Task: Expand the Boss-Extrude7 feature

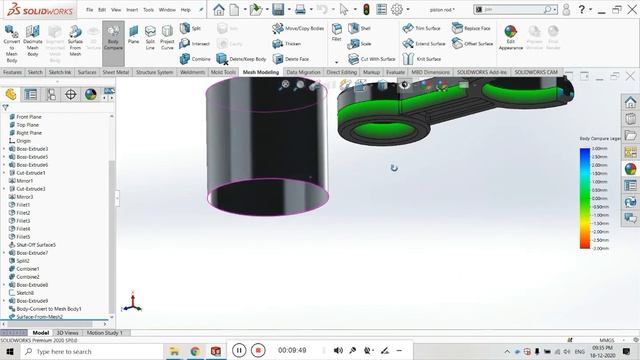Action: (x=4, y=253)
